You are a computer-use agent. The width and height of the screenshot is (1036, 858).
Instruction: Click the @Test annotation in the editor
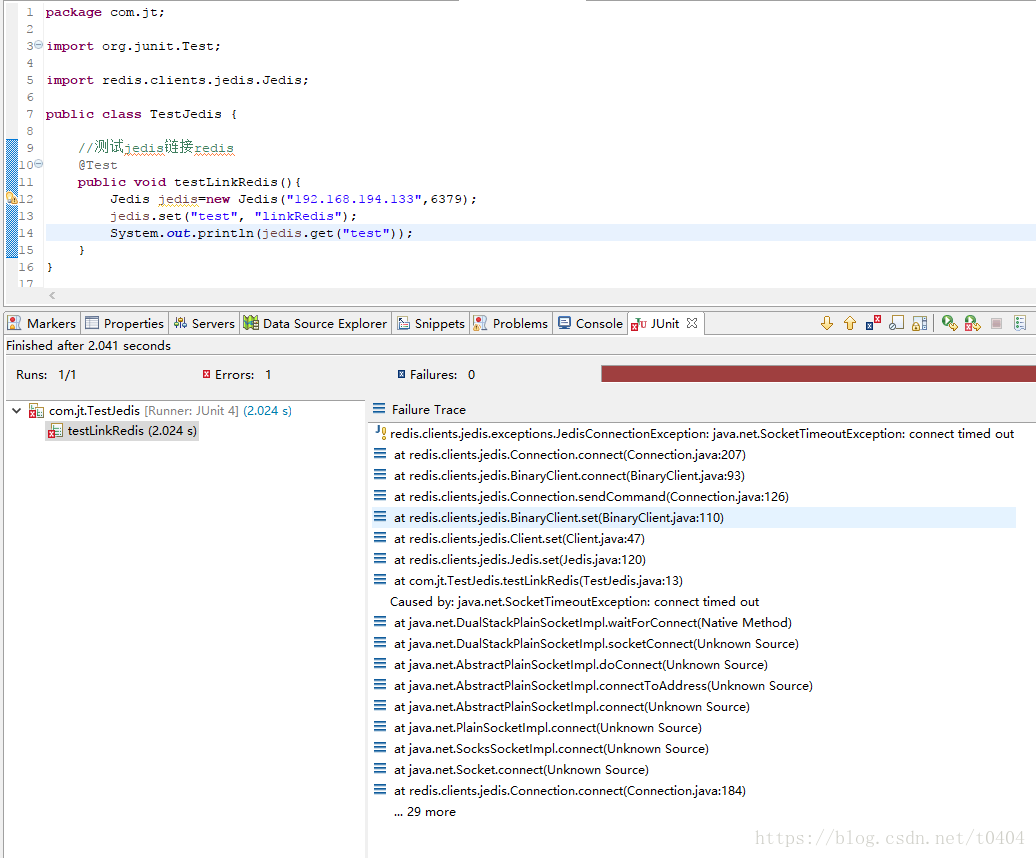coord(97,165)
